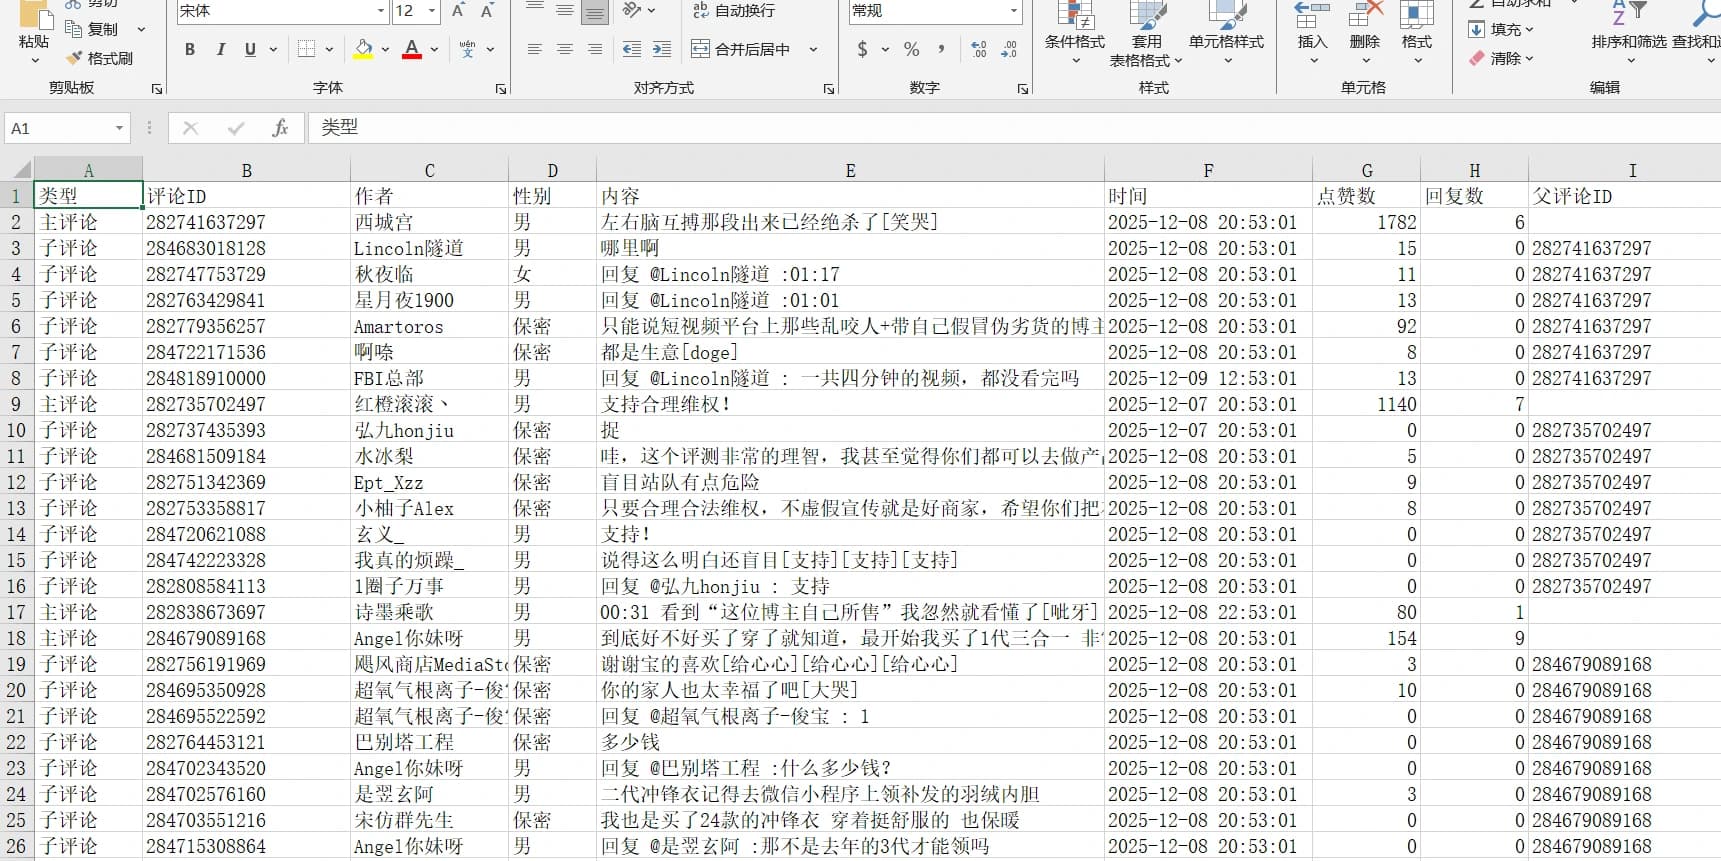Open font color dropdown arrow
Image resolution: width=1721 pixels, height=861 pixels.
(435, 49)
